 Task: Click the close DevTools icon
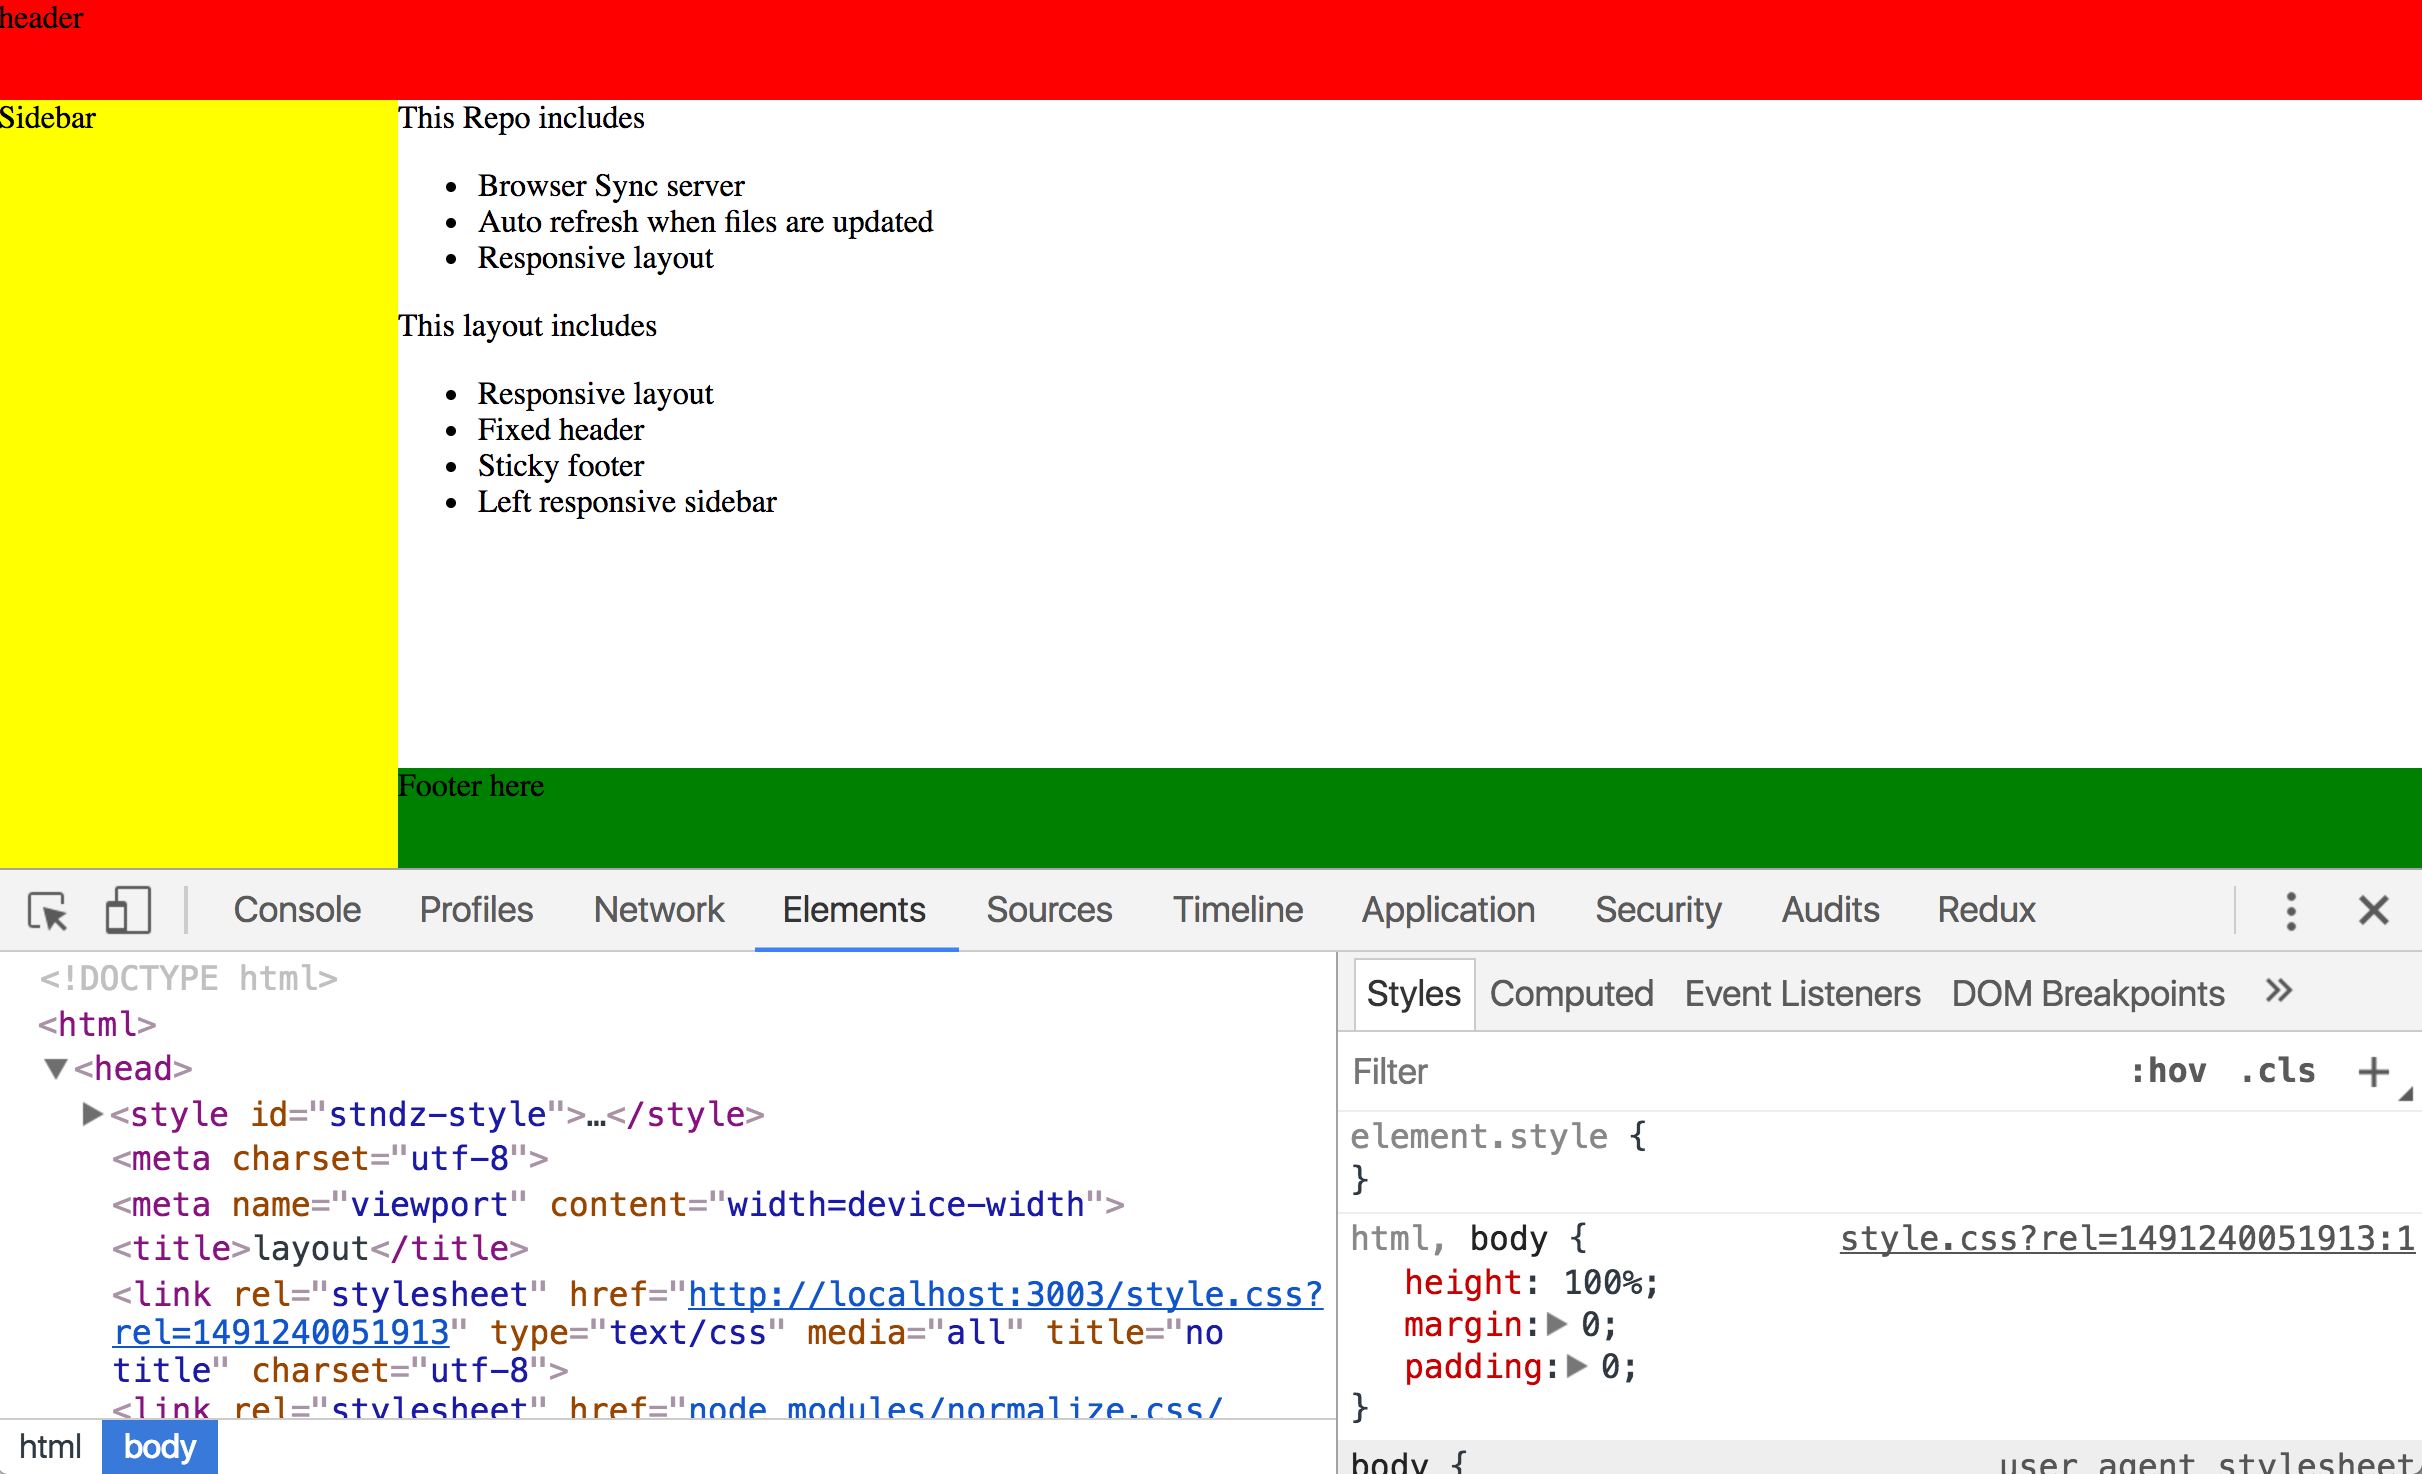coord(2374,910)
